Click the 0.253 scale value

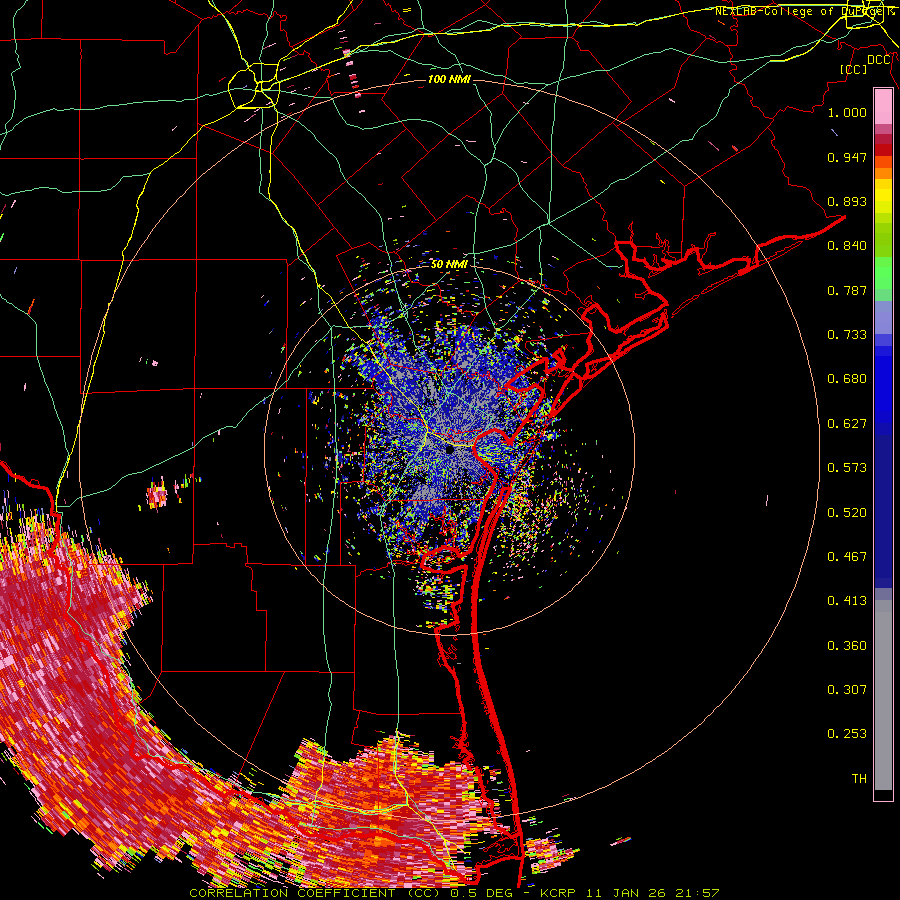[847, 734]
